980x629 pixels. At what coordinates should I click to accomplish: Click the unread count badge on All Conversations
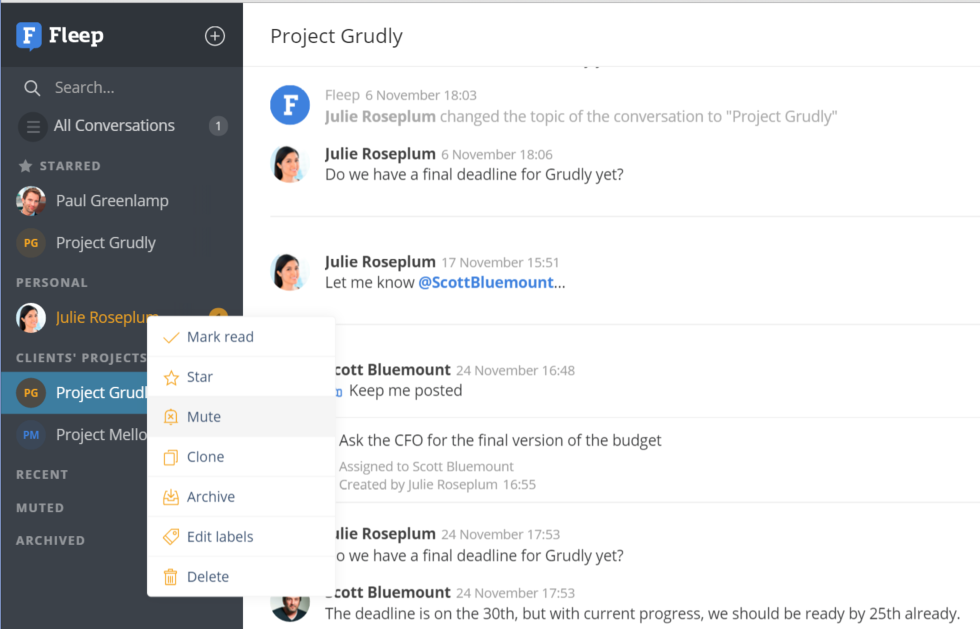click(x=218, y=126)
